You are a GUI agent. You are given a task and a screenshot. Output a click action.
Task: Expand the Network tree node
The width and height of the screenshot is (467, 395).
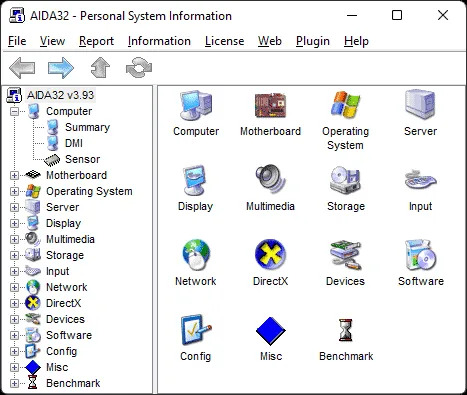tap(14, 287)
